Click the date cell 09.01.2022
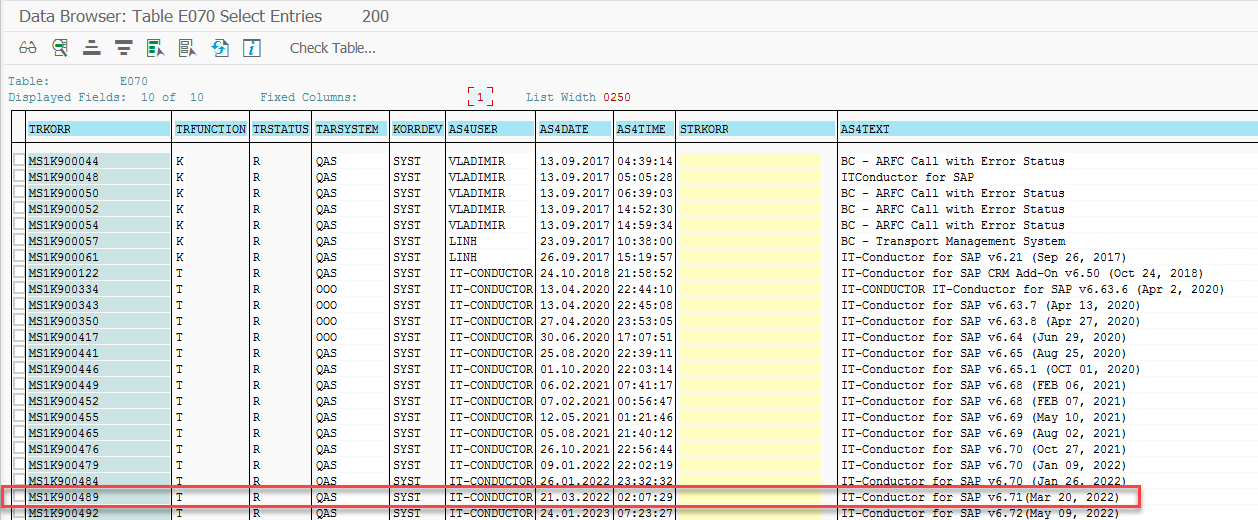The height and width of the screenshot is (520, 1258). pyautogui.click(x=574, y=465)
